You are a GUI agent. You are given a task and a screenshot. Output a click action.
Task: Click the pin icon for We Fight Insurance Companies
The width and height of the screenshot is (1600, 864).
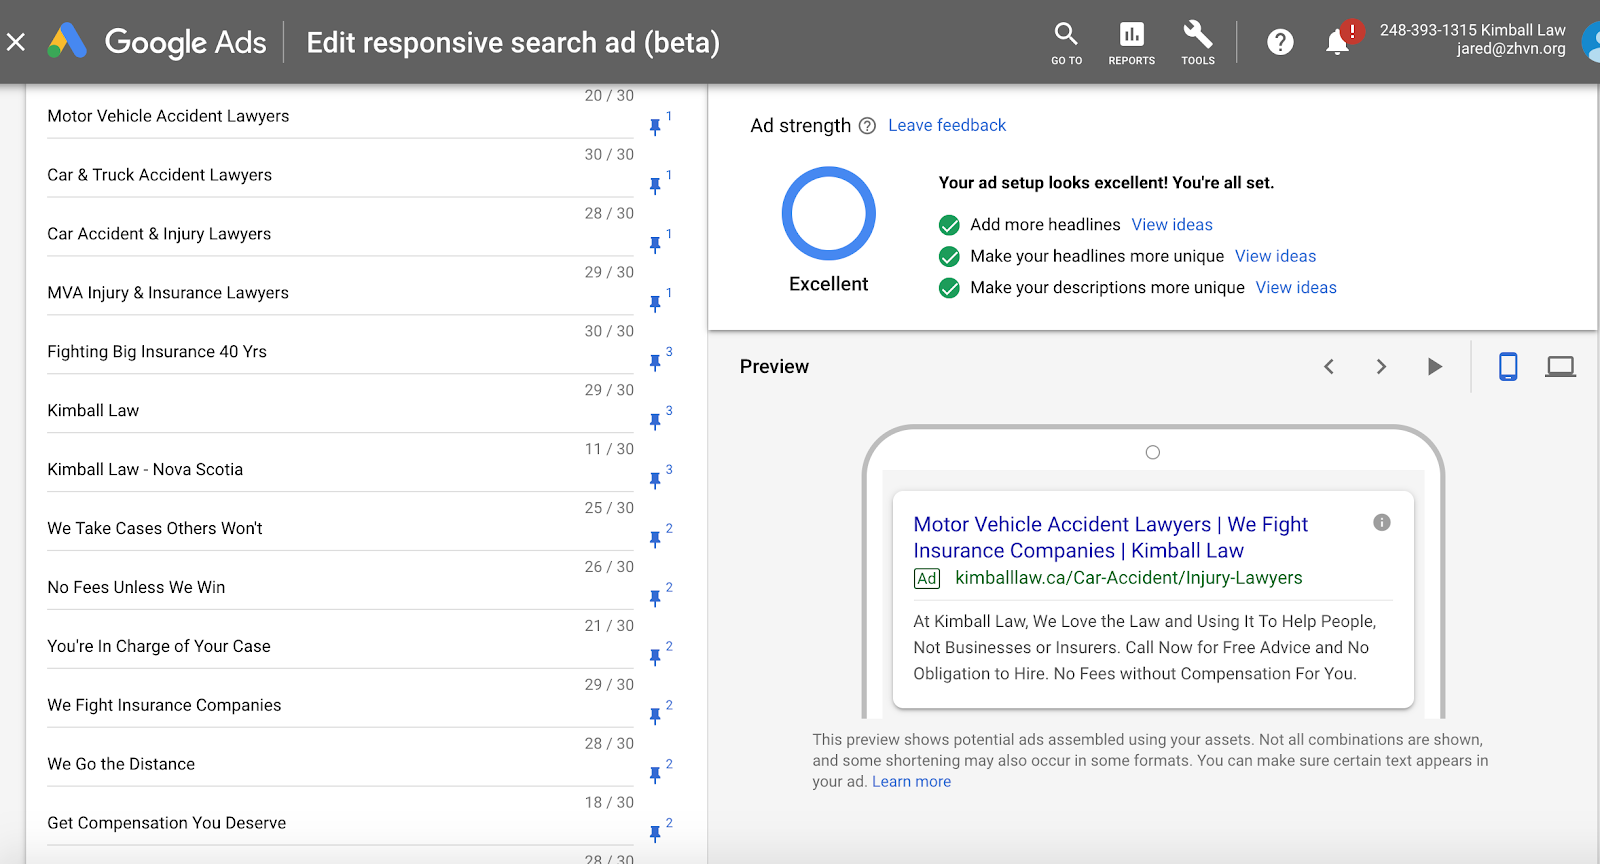click(655, 717)
